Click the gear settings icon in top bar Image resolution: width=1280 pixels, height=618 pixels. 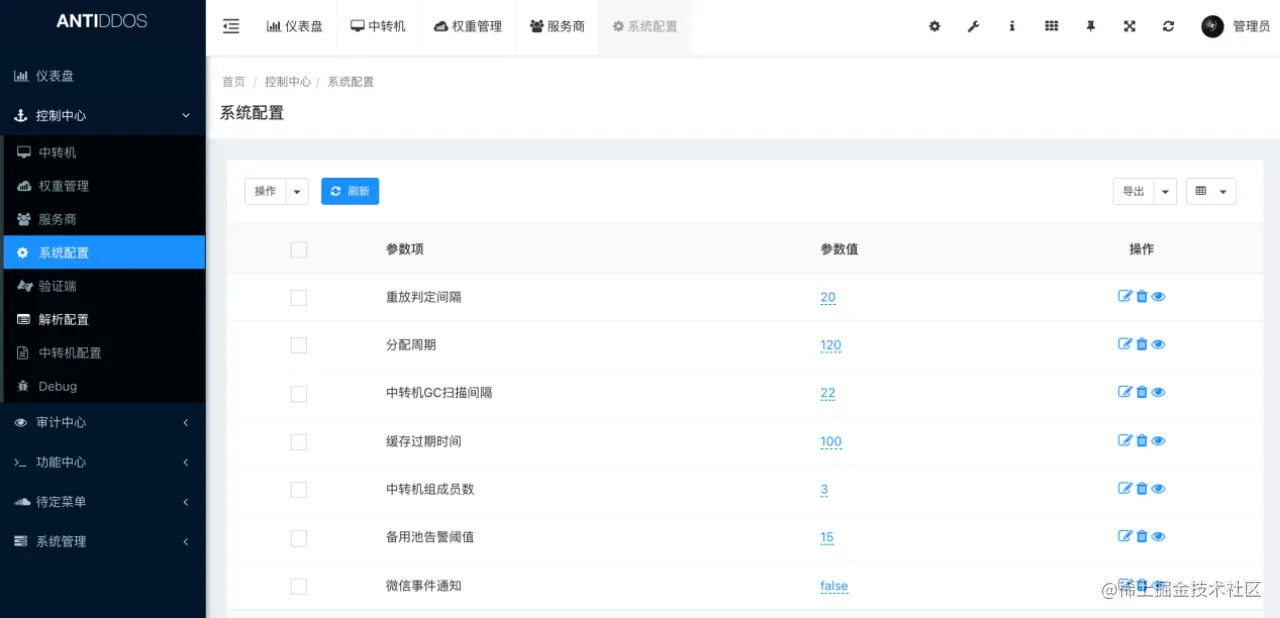tap(935, 27)
